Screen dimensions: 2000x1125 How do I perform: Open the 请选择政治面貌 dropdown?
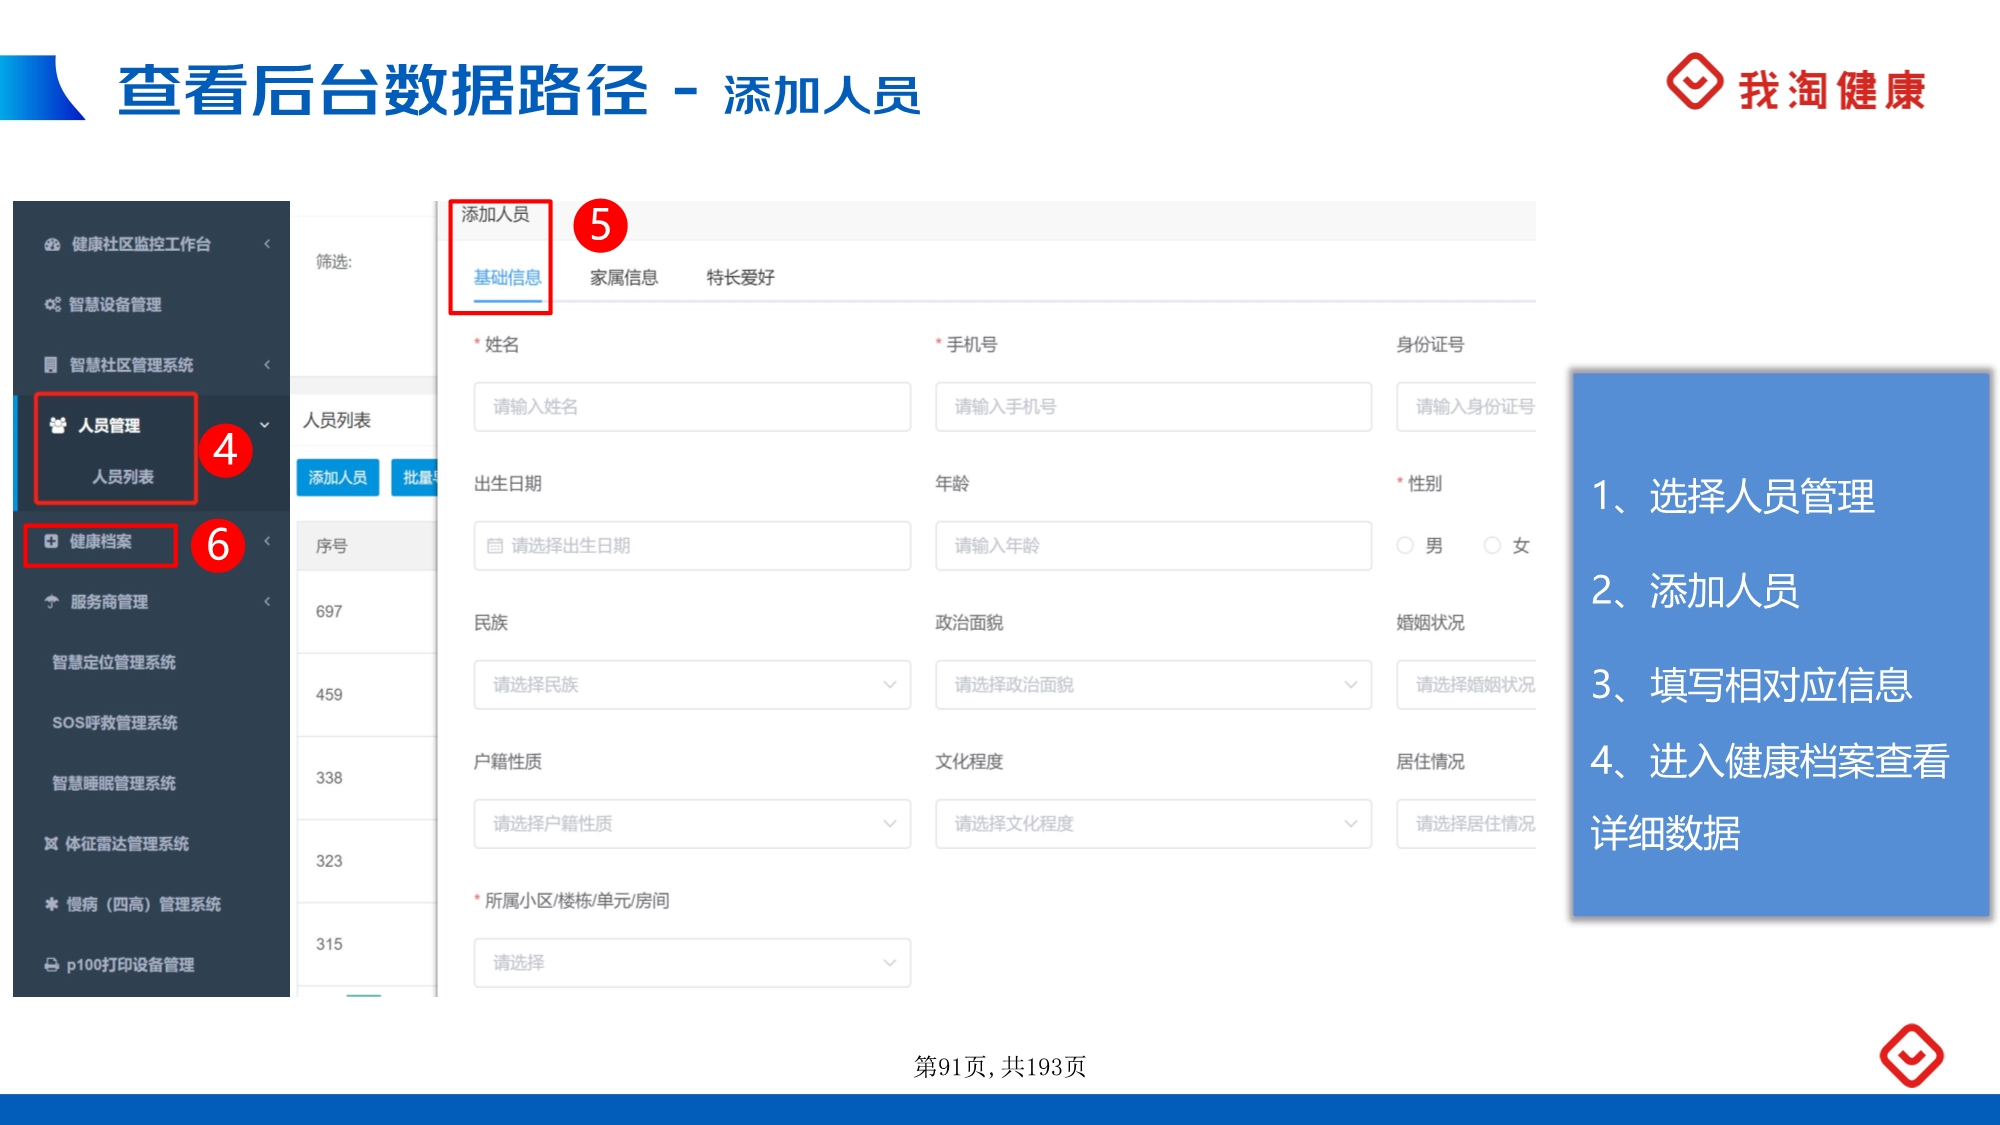point(1153,685)
